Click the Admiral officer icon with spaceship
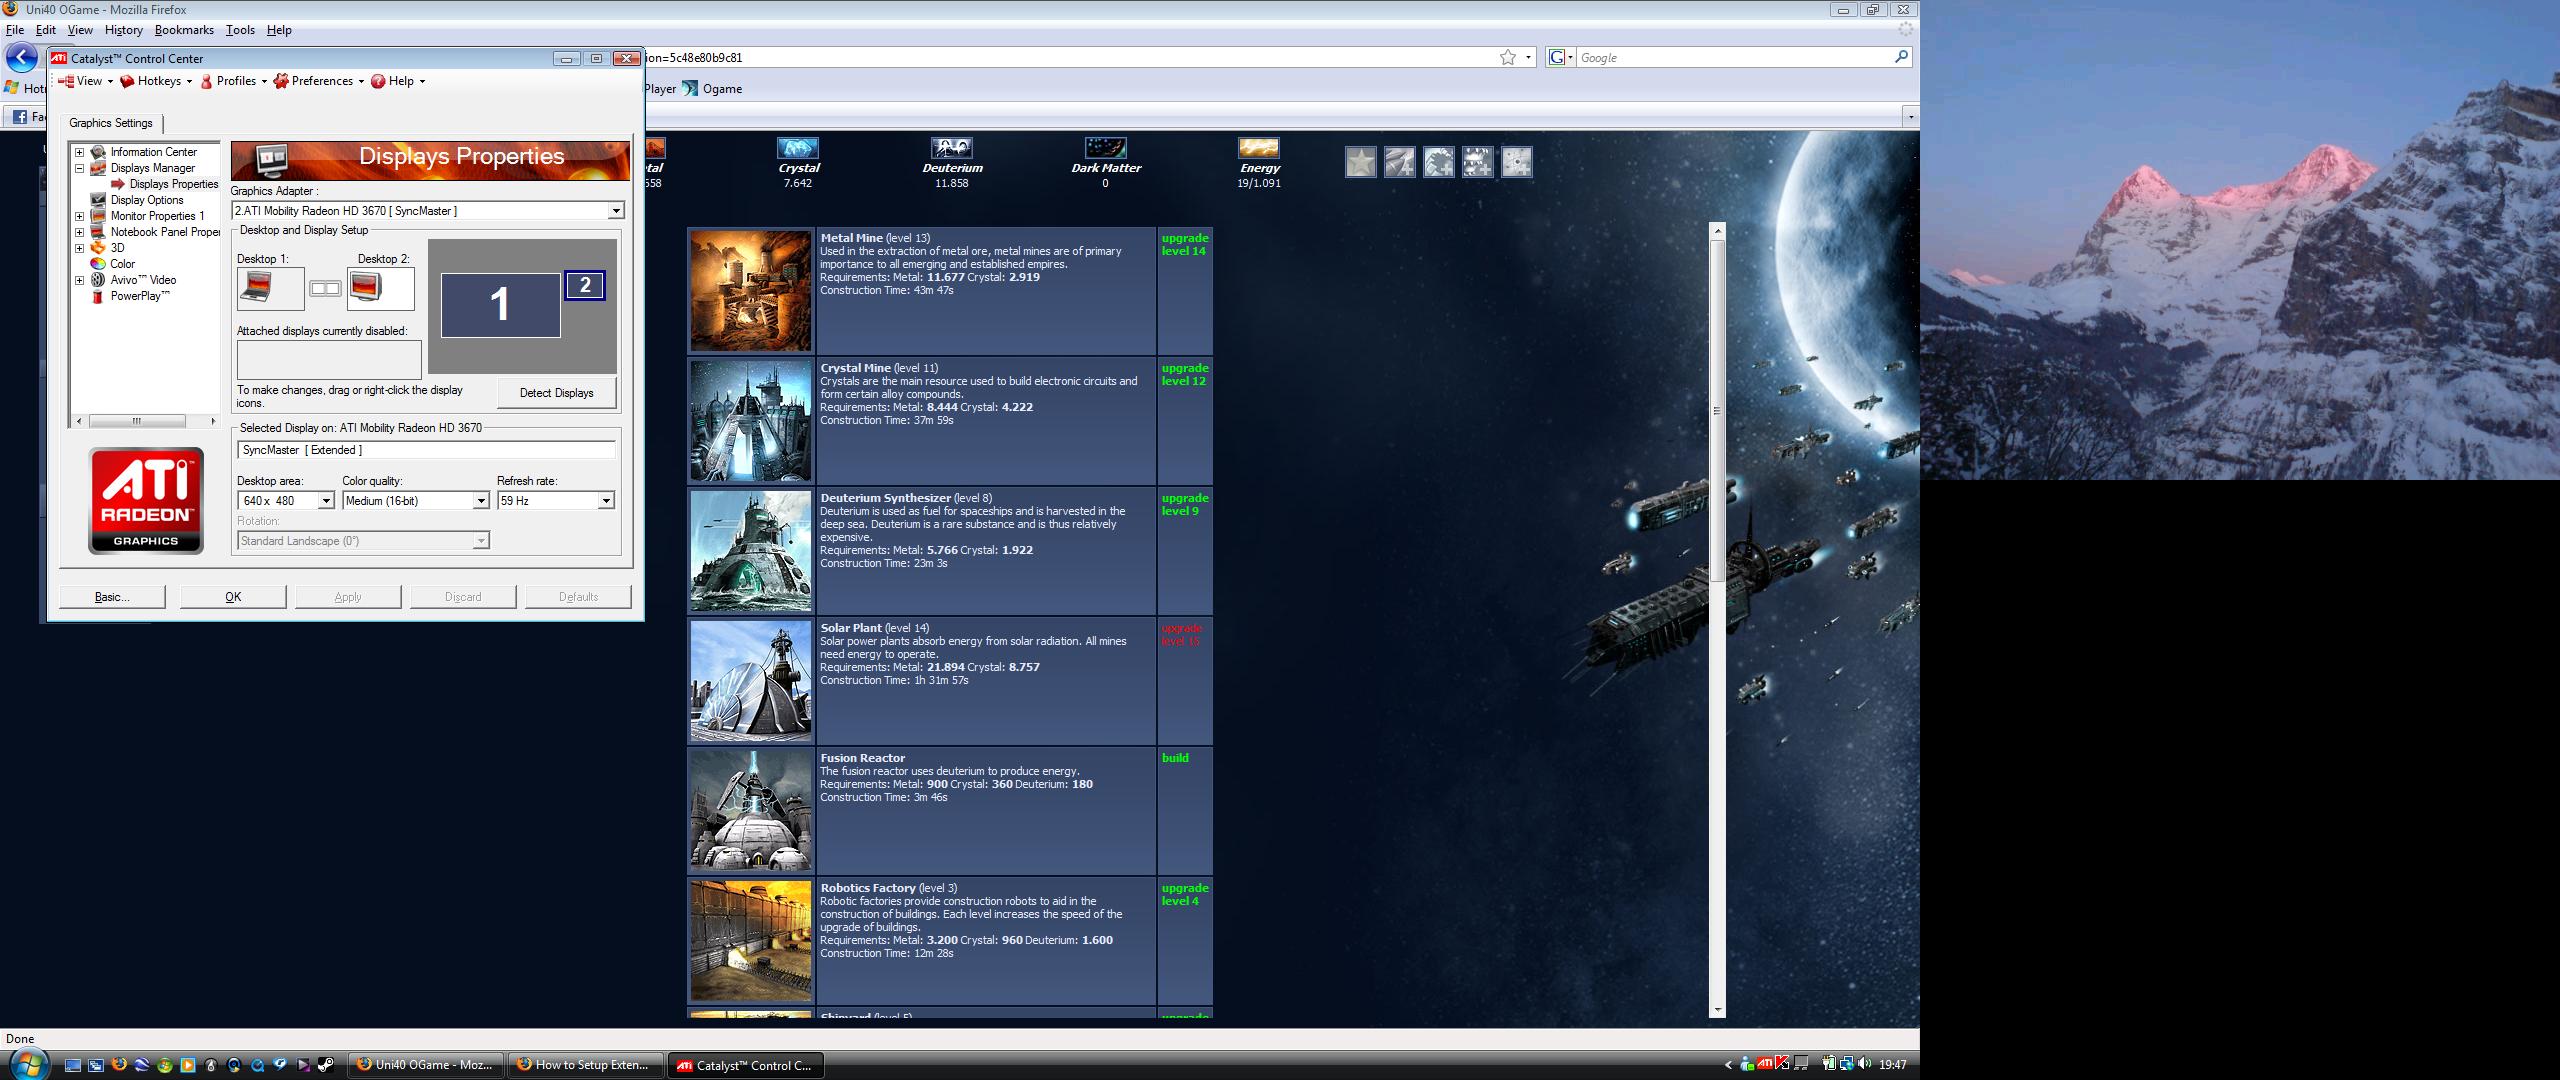The image size is (2560, 1080). point(1399,162)
